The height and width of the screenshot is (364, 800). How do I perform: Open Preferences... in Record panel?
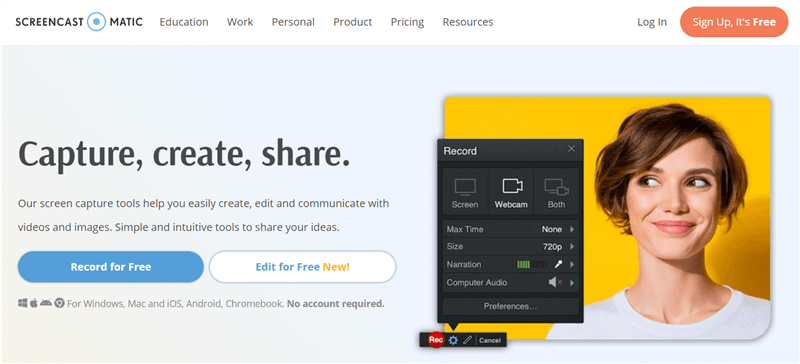tap(510, 306)
